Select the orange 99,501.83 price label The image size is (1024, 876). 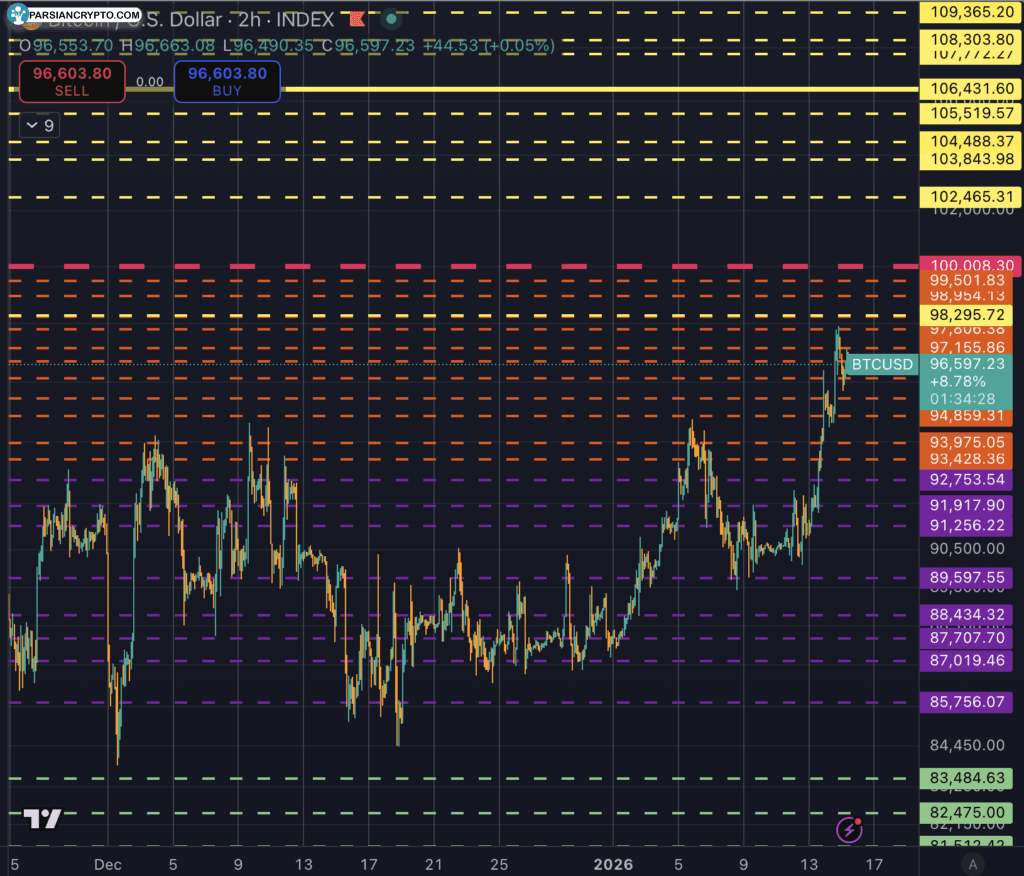point(967,280)
